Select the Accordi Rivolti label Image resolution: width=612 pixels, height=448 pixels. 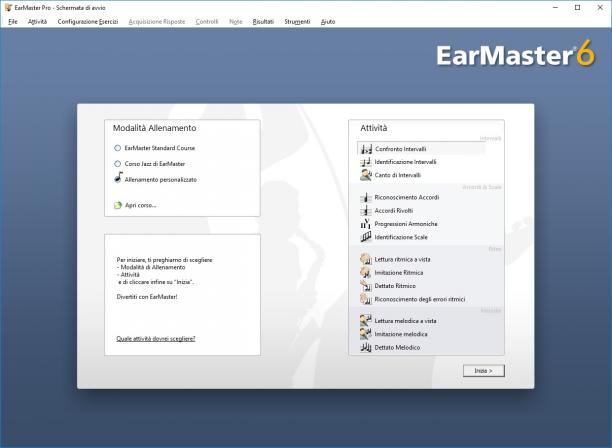coord(394,211)
